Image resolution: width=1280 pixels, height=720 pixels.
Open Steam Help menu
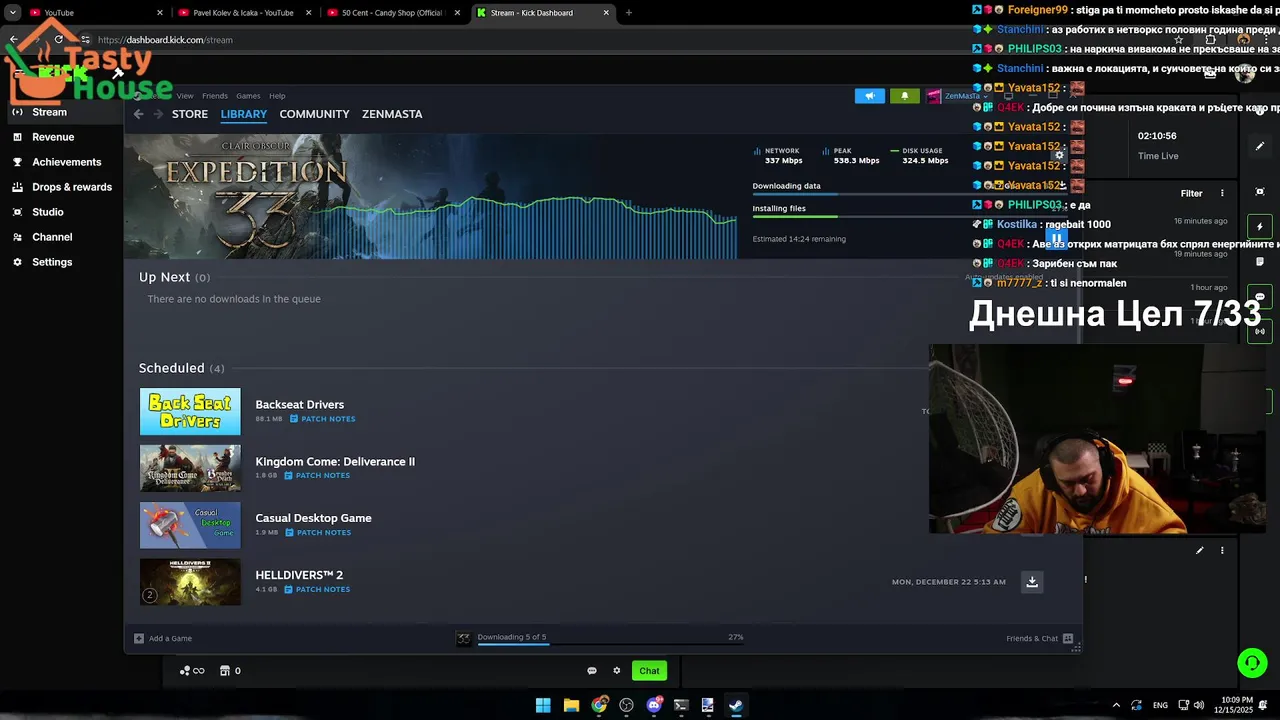tap(277, 96)
